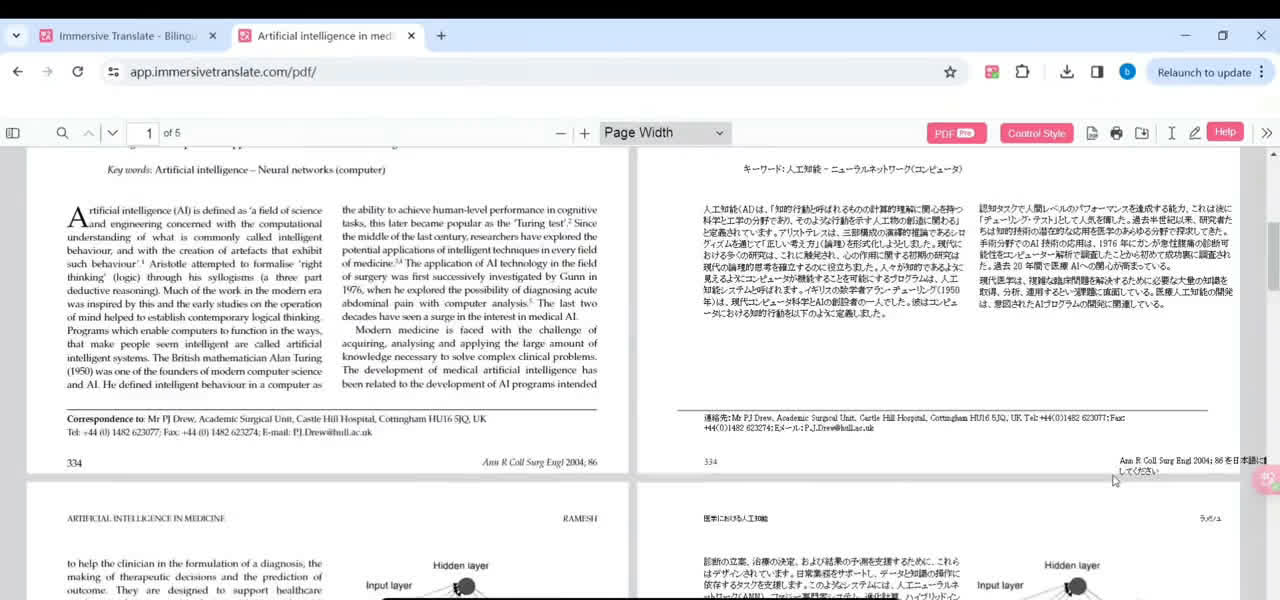1280x600 pixels.
Task: Open the tab search dropdown
Action: (x=16, y=36)
